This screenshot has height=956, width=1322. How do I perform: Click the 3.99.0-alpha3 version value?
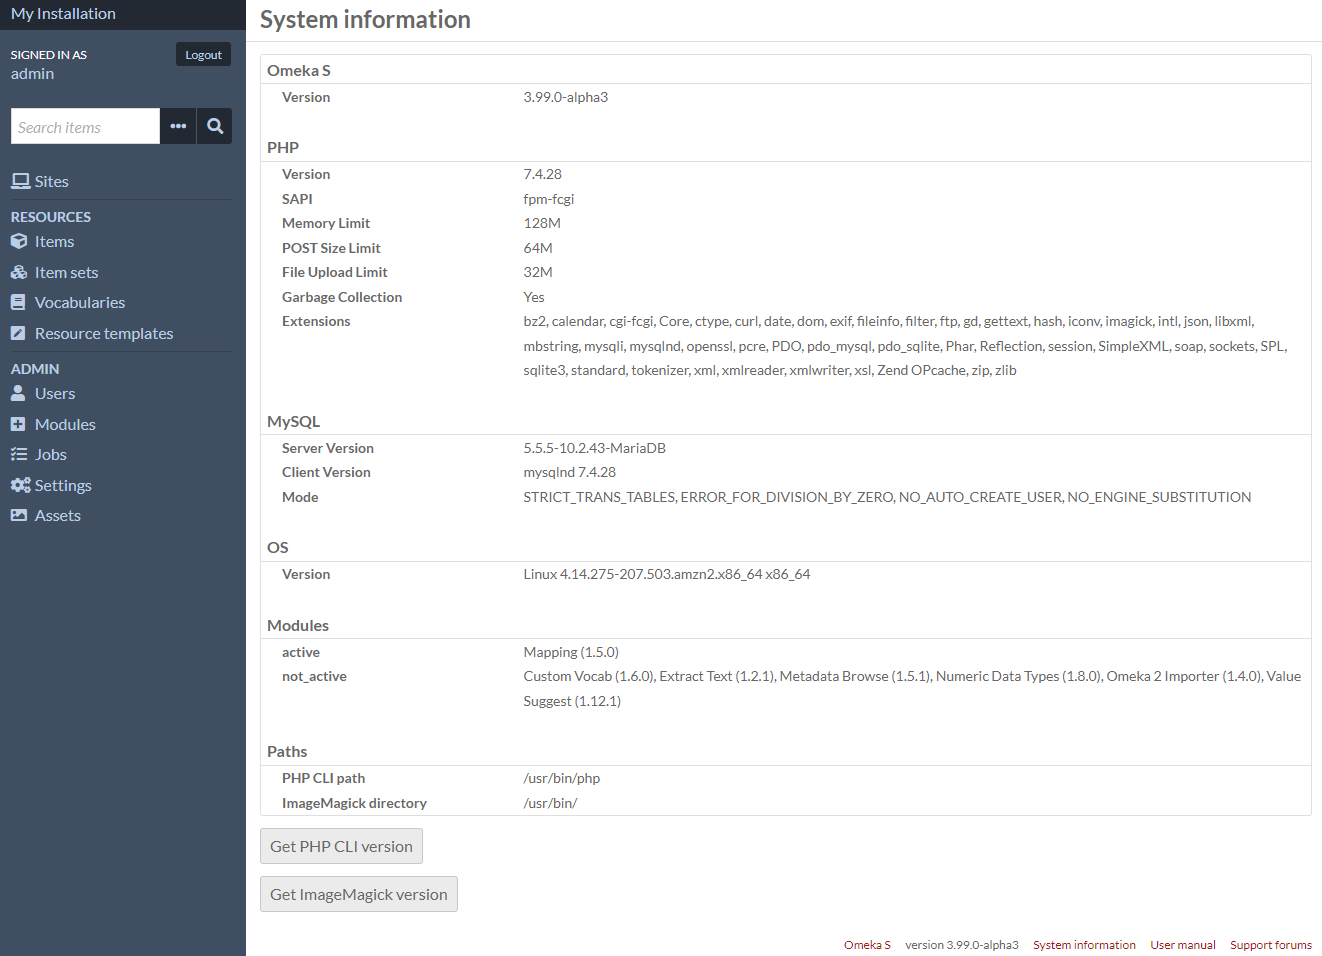pyautogui.click(x=565, y=97)
